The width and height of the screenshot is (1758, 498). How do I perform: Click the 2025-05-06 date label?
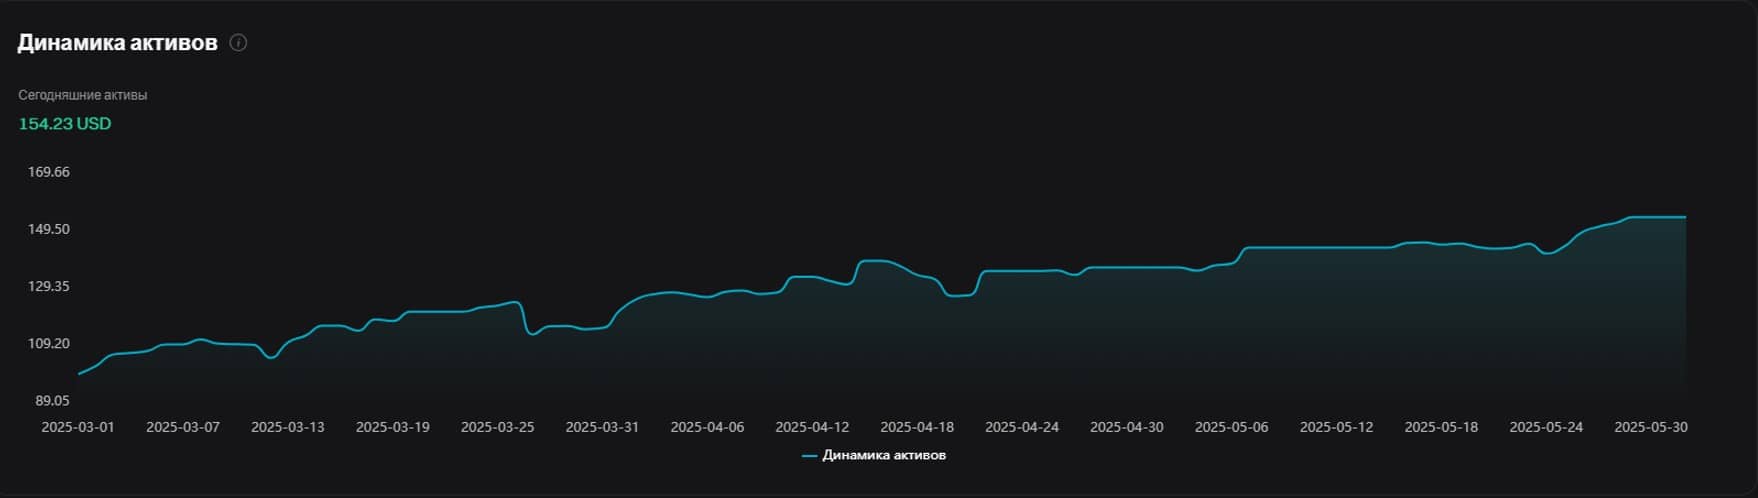click(1232, 427)
